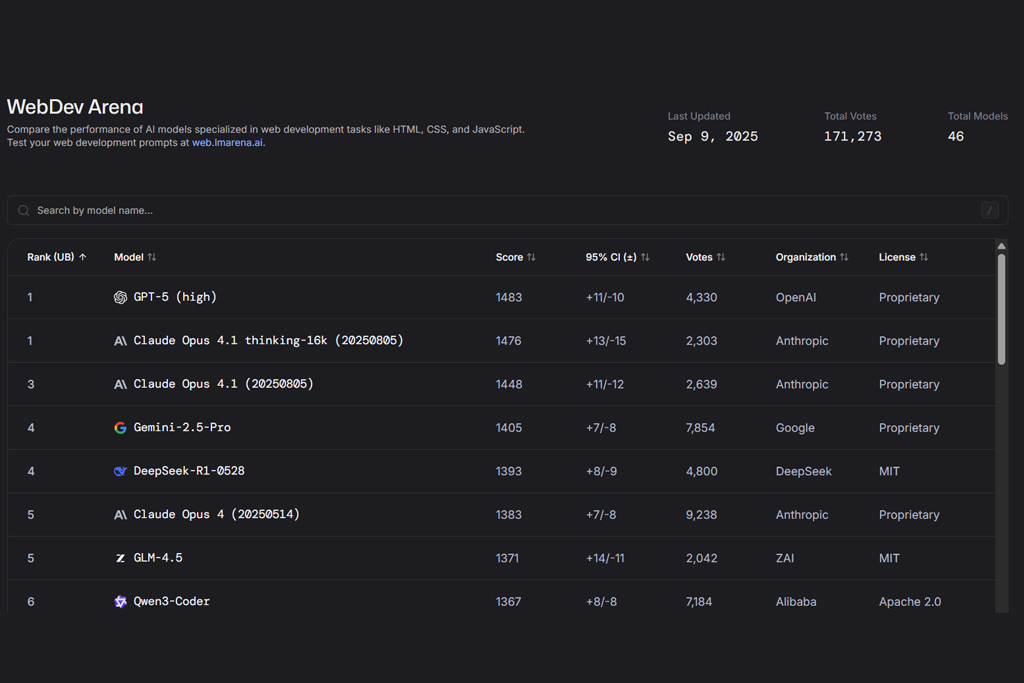This screenshot has height=683, width=1024.
Task: Click the table's vertical scrollbar thumb
Action: coord(1001,309)
